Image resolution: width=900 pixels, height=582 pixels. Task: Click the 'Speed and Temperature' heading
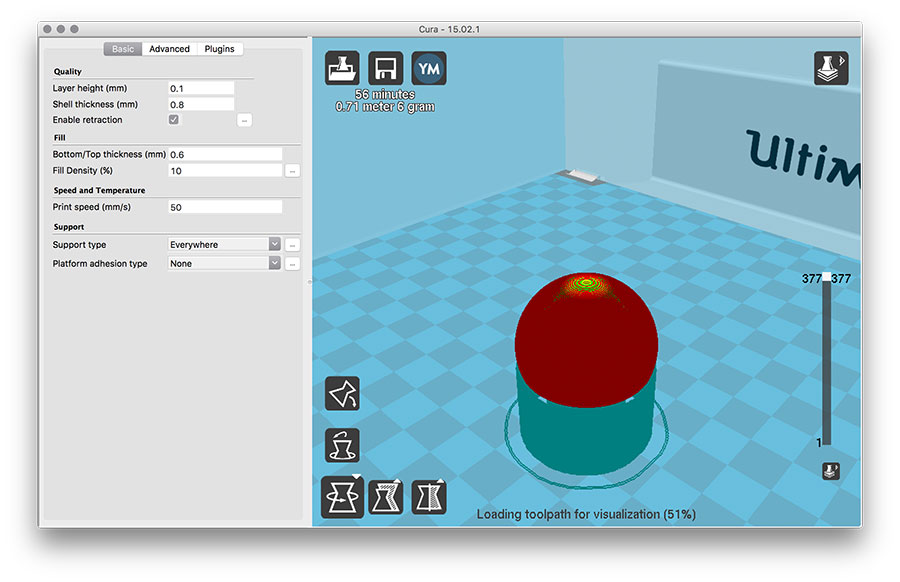pos(99,190)
